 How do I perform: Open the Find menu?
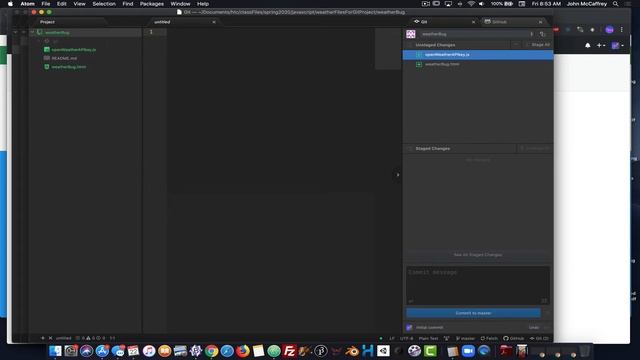click(x=128, y=4)
